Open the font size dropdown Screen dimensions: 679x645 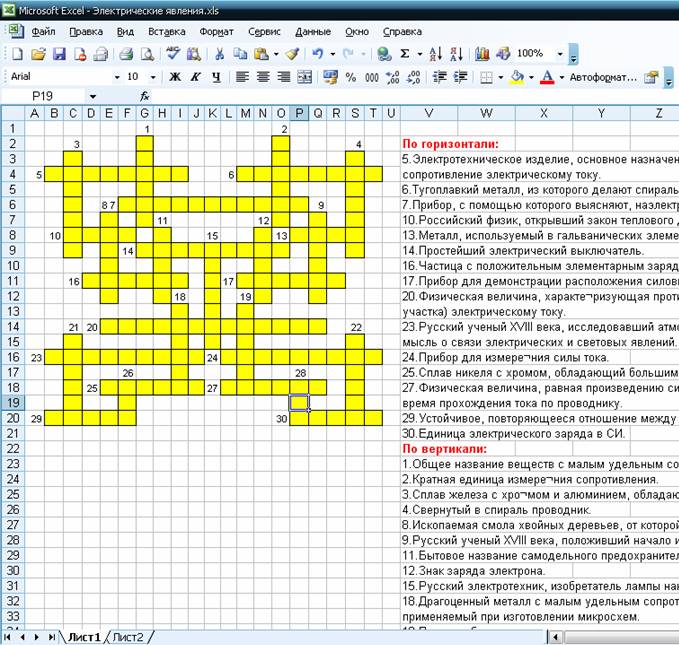click(x=153, y=78)
